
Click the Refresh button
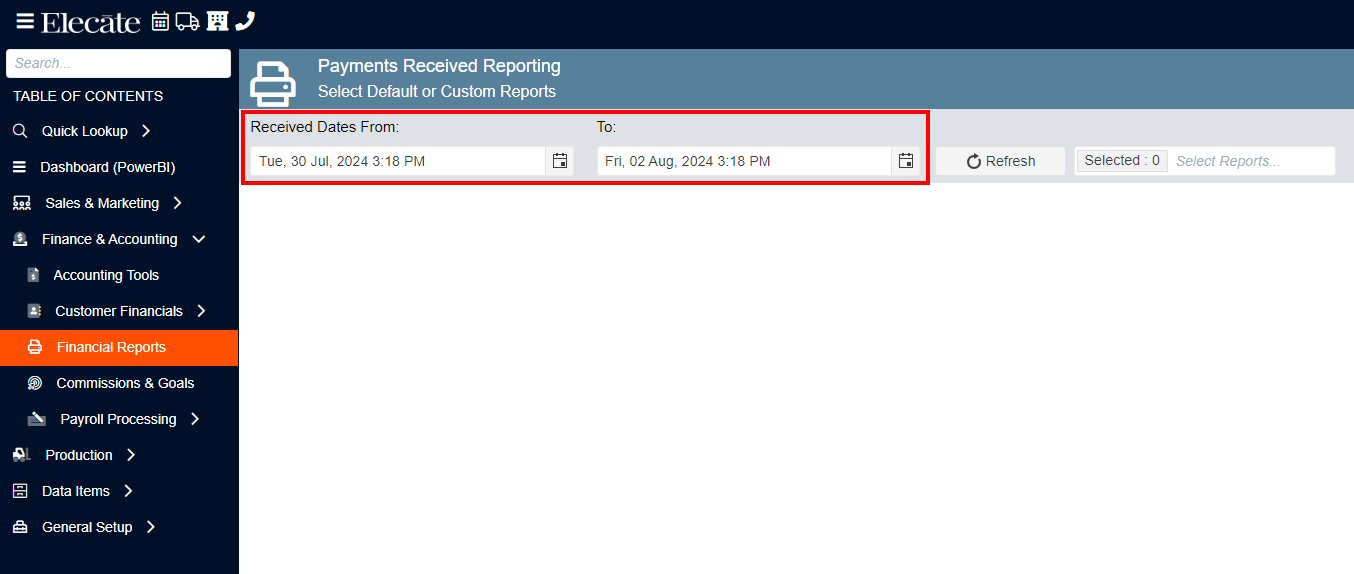coord(1000,161)
